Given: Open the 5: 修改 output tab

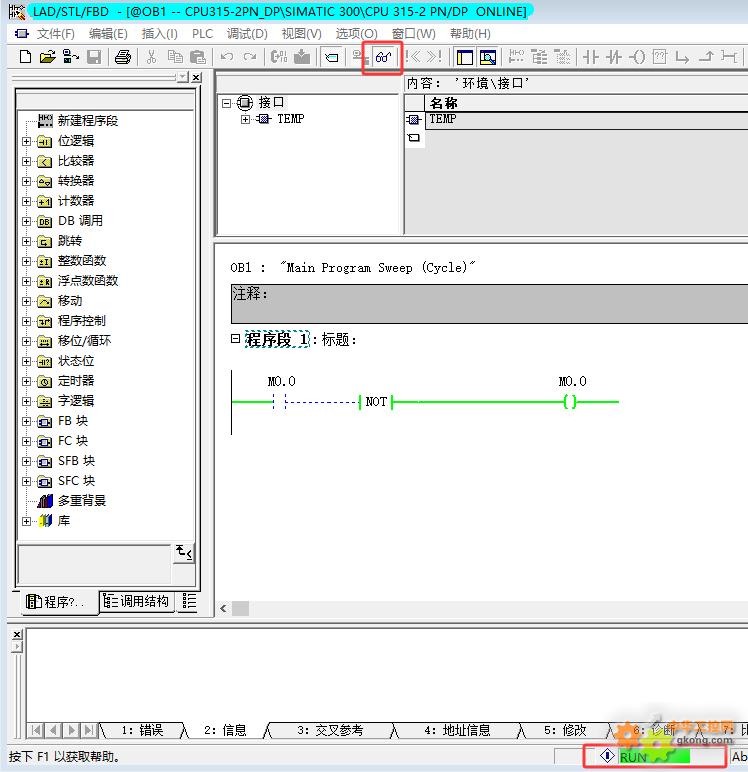Looking at the screenshot, I should pos(565,730).
